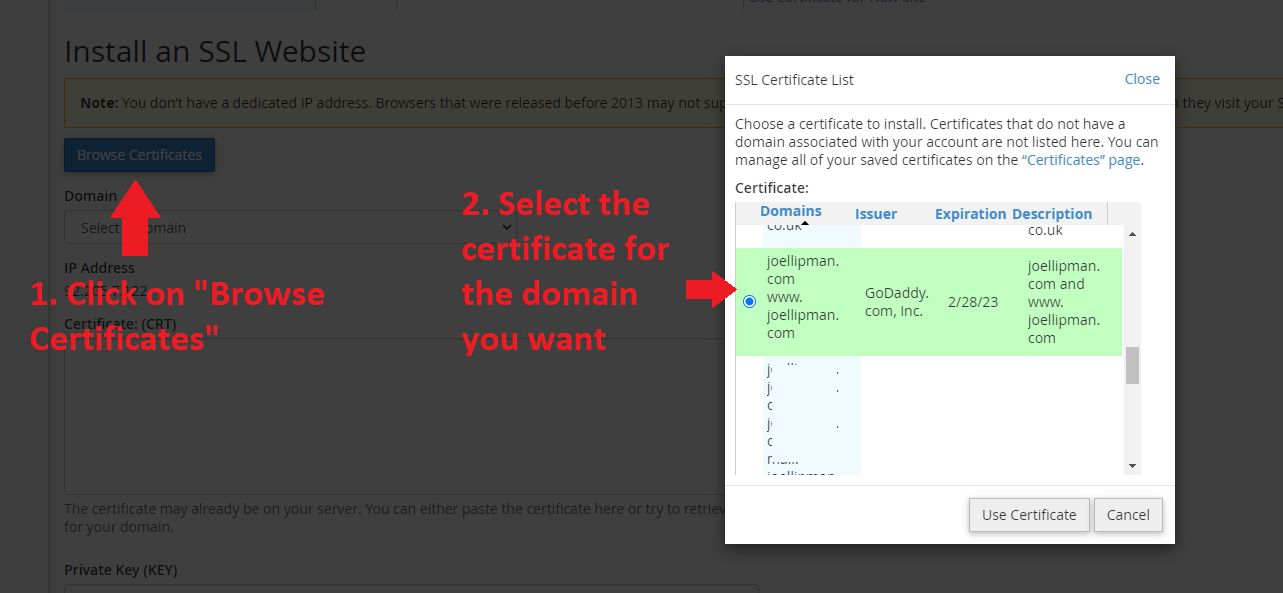Cancel the SSL Certificate List dialog

tap(1127, 515)
